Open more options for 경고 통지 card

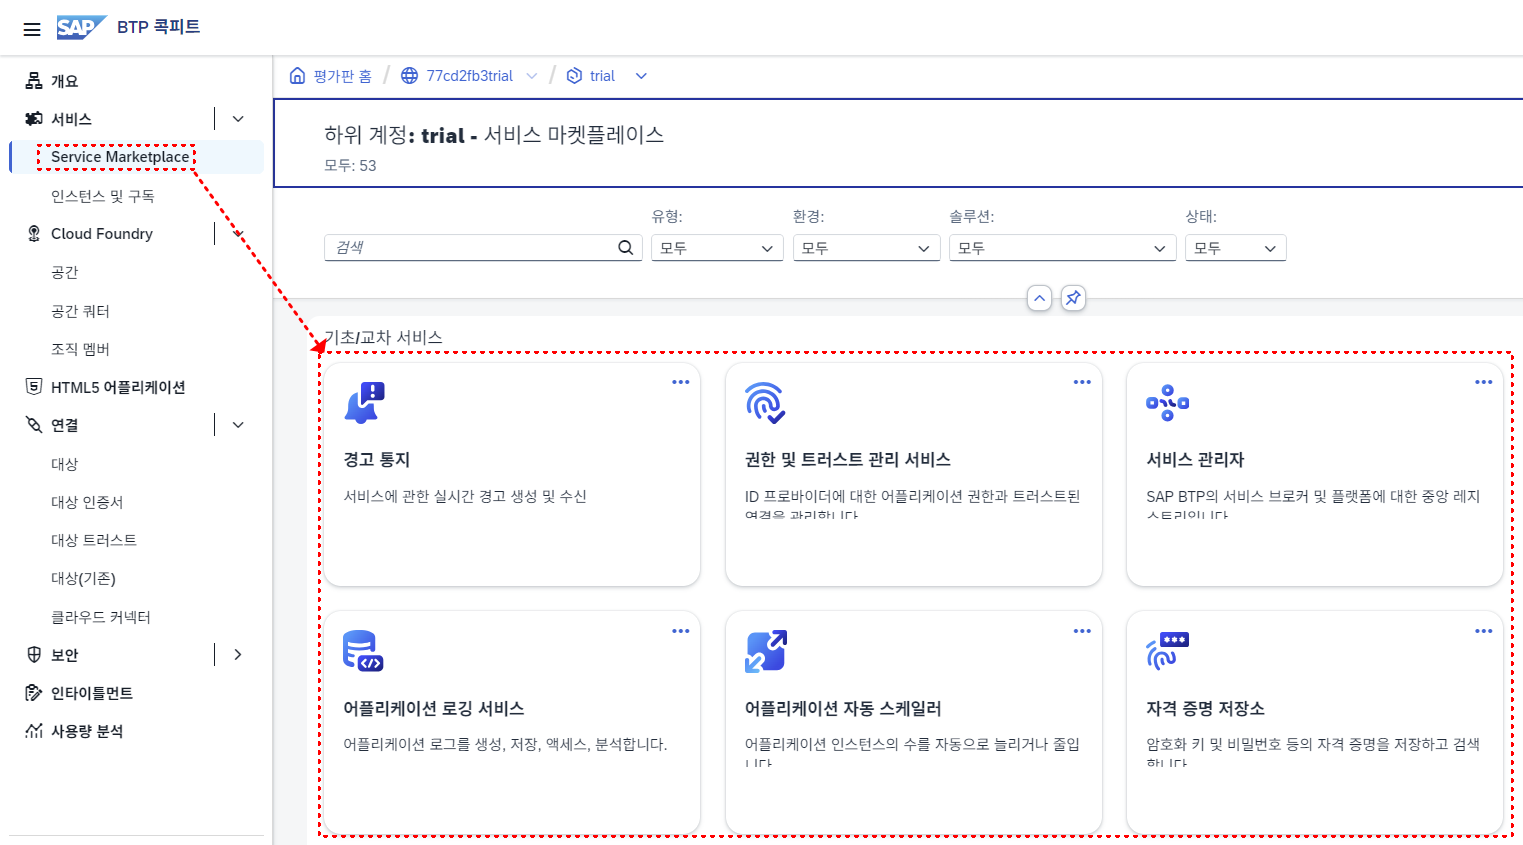pos(681,382)
